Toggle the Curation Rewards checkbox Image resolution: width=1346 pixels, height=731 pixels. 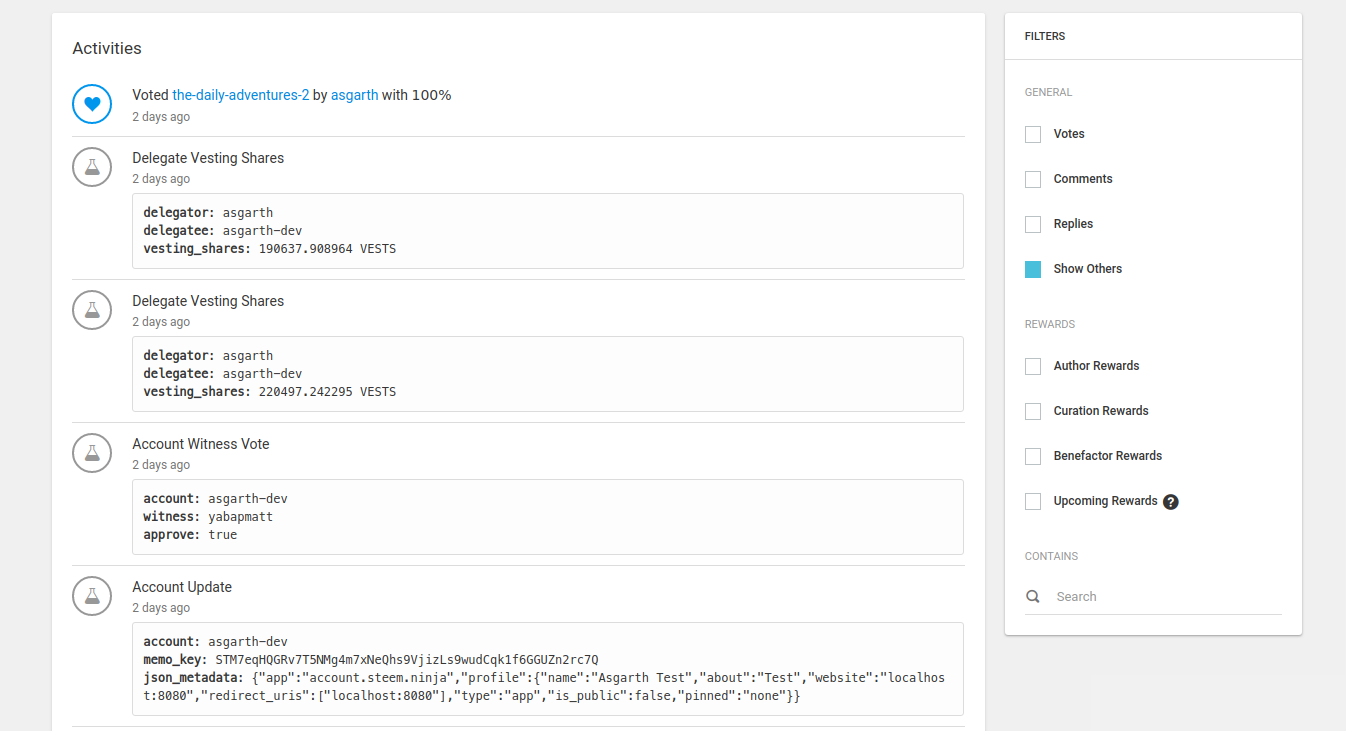pos(1033,411)
